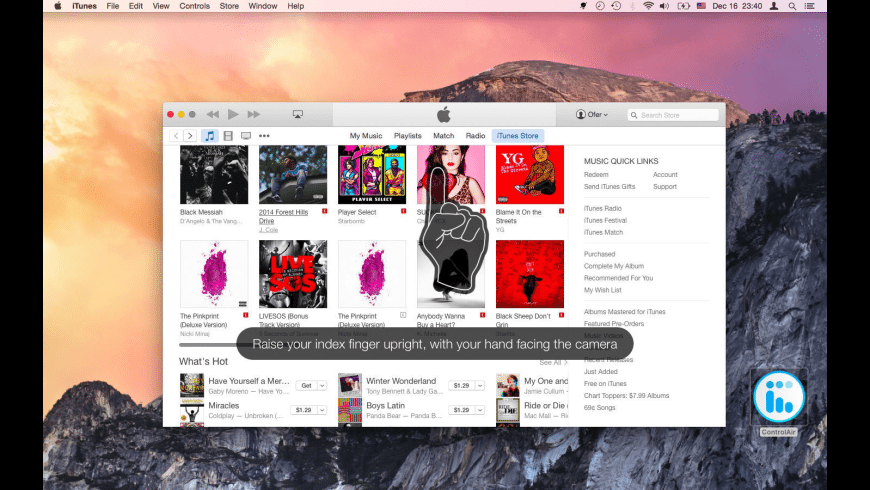Open the 69¢ Songs link
The width and height of the screenshot is (870, 490).
click(599, 408)
